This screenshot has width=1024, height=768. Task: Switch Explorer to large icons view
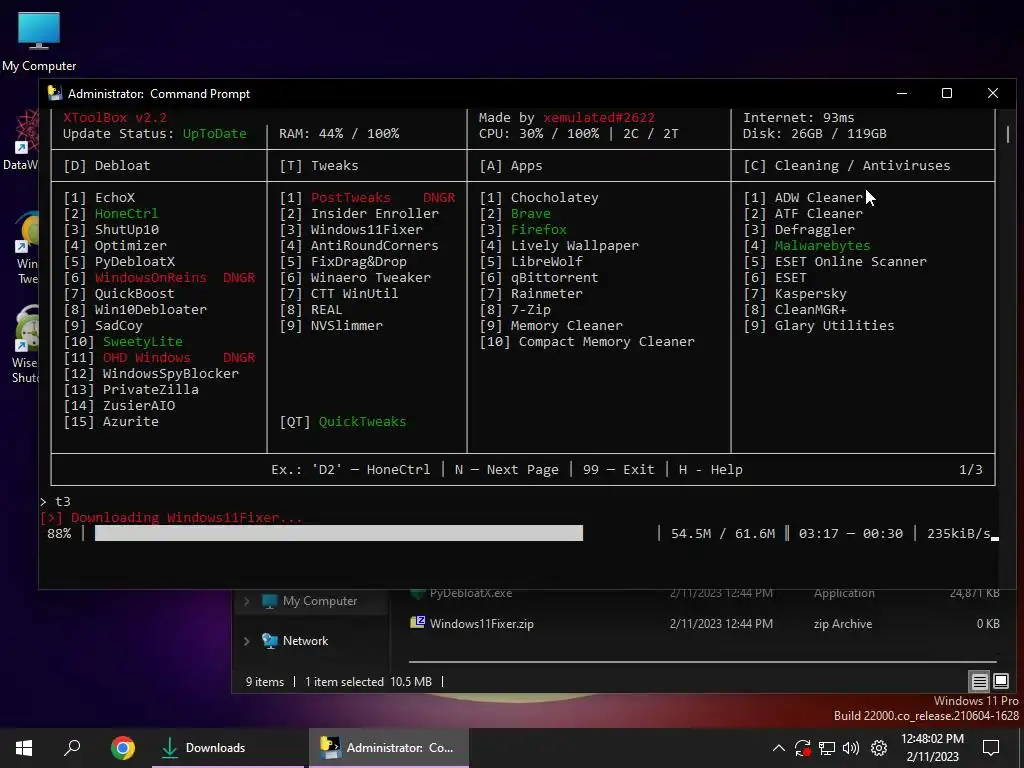1000,681
